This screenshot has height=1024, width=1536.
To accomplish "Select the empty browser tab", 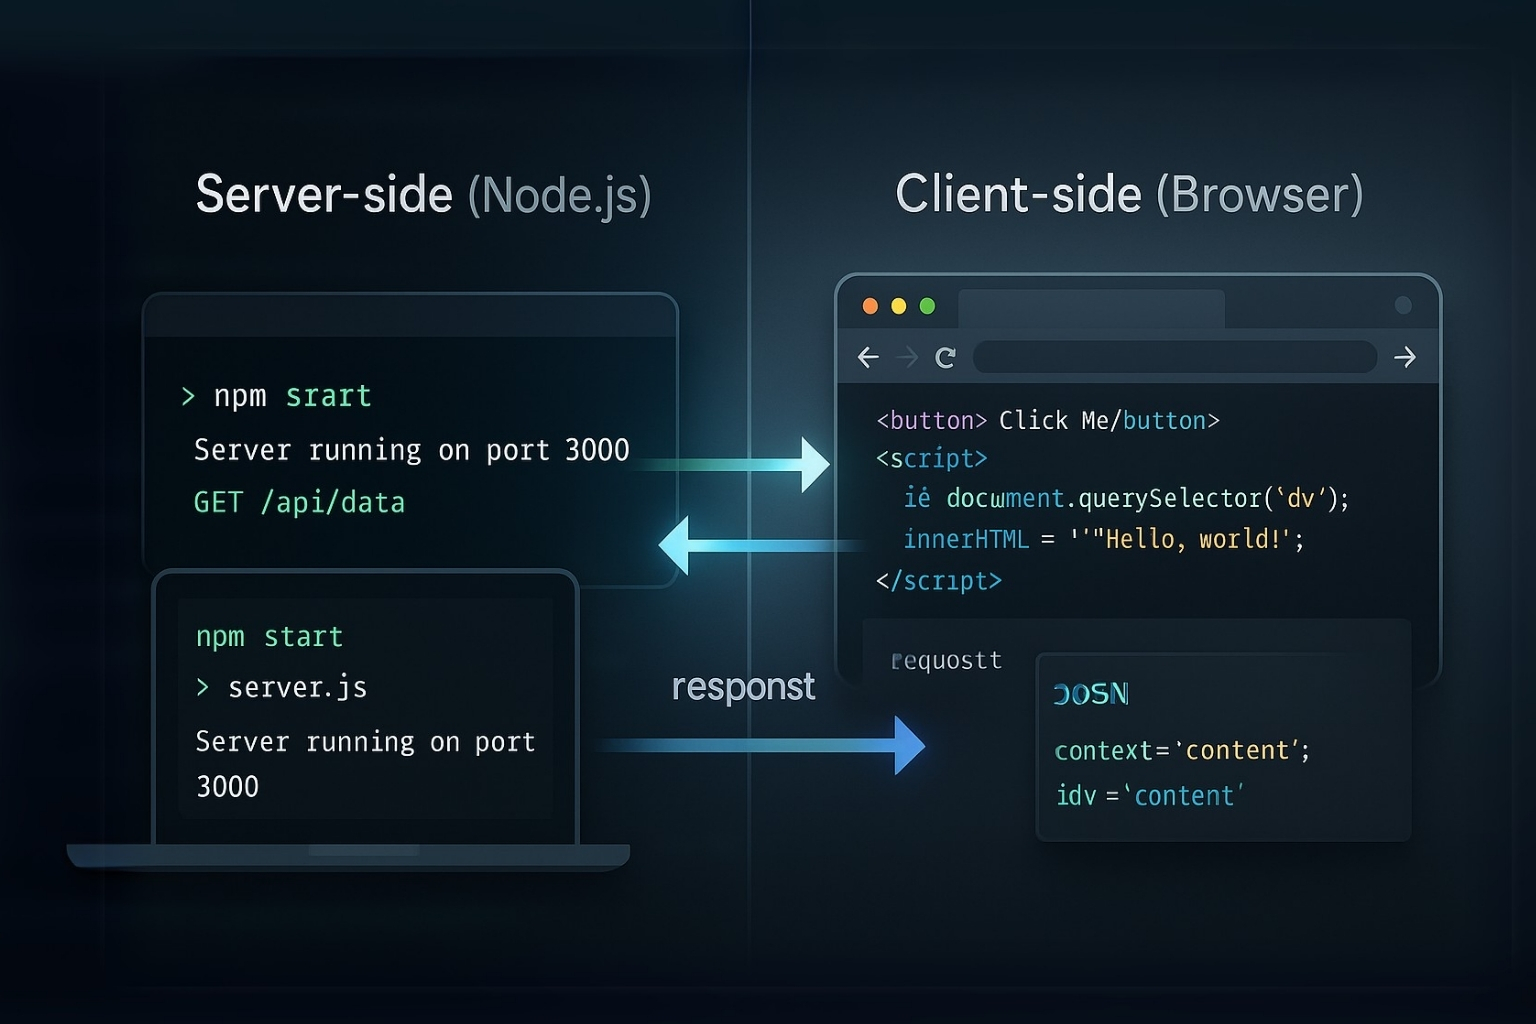I will pyautogui.click(x=1091, y=309).
